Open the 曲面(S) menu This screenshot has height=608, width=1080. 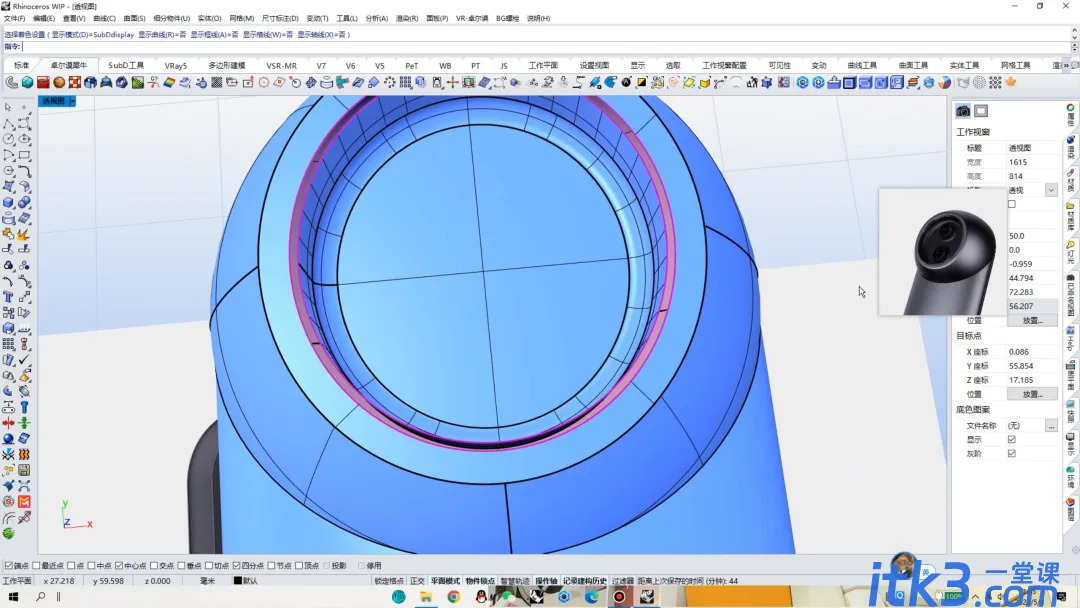point(134,19)
